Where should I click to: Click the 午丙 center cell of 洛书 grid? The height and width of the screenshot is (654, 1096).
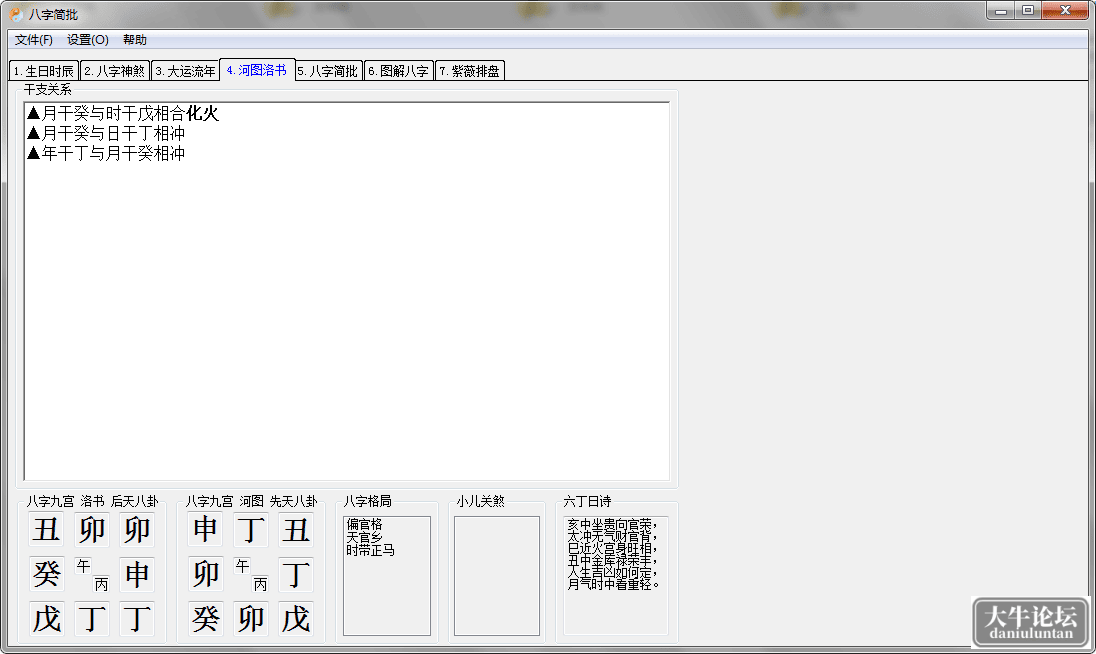click(x=92, y=574)
